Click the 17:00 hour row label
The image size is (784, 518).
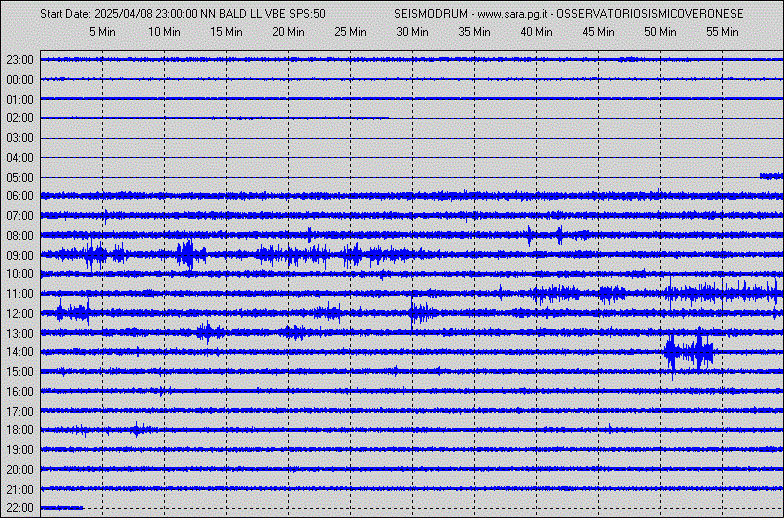point(20,412)
